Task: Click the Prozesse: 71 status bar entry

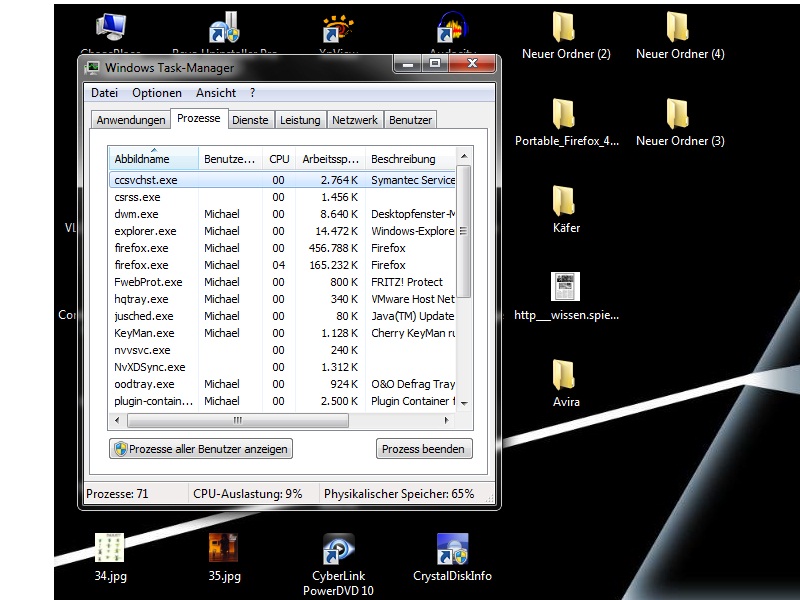Action: pos(117,494)
